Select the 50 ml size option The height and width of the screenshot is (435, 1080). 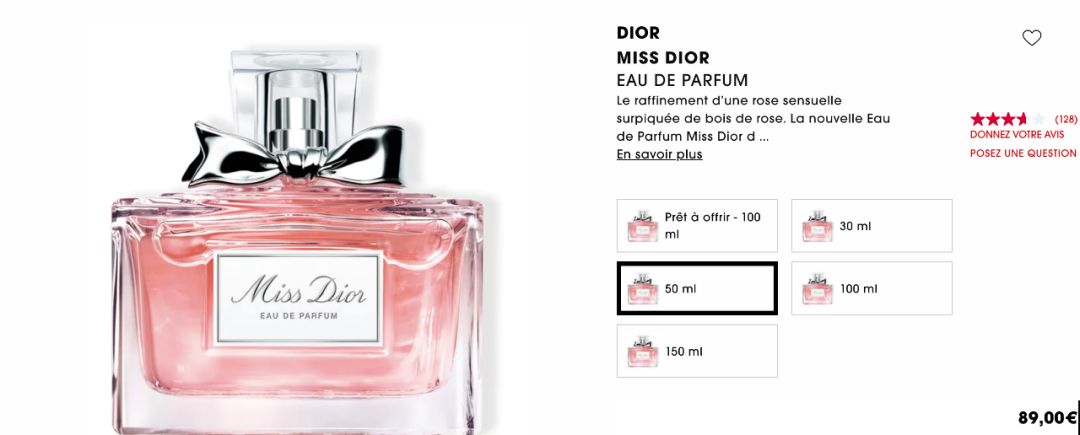(697, 288)
